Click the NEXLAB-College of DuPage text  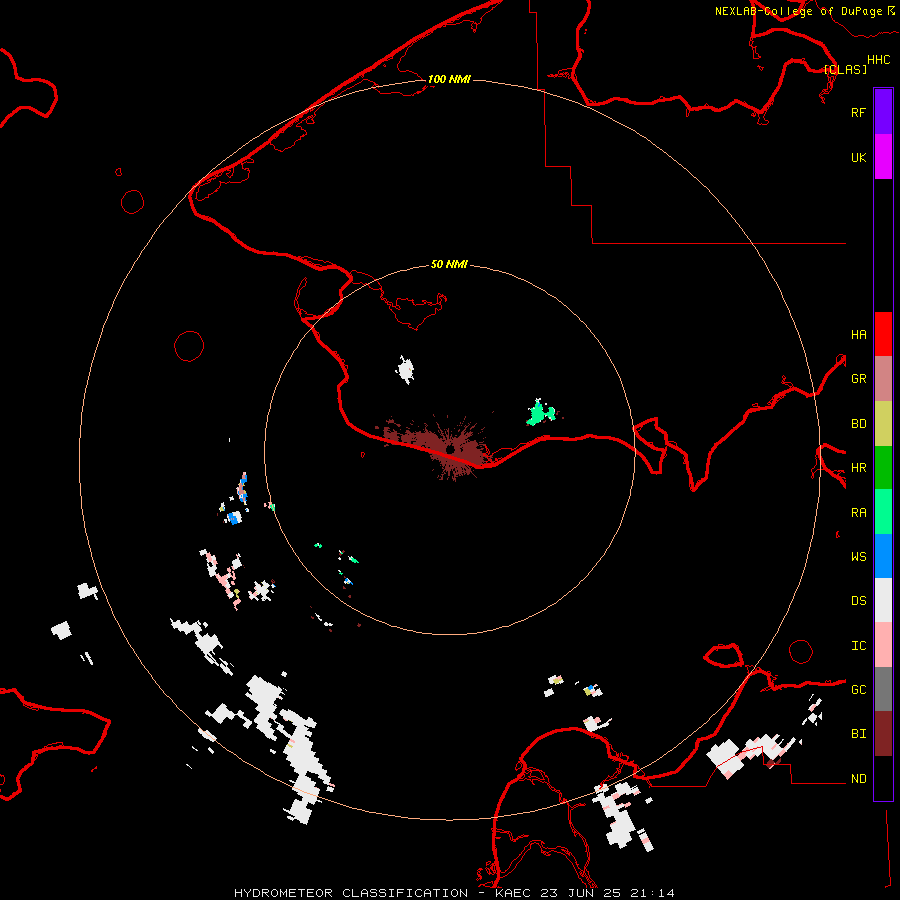pos(798,11)
